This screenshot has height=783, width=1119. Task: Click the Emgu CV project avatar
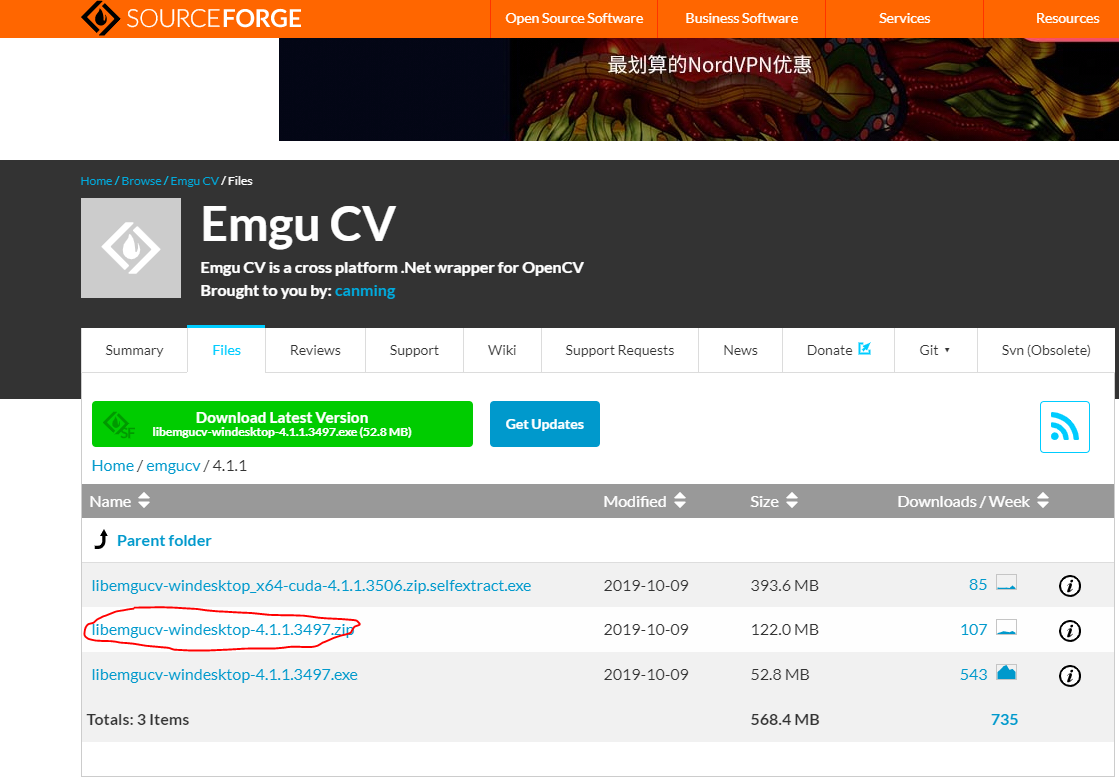click(x=130, y=247)
